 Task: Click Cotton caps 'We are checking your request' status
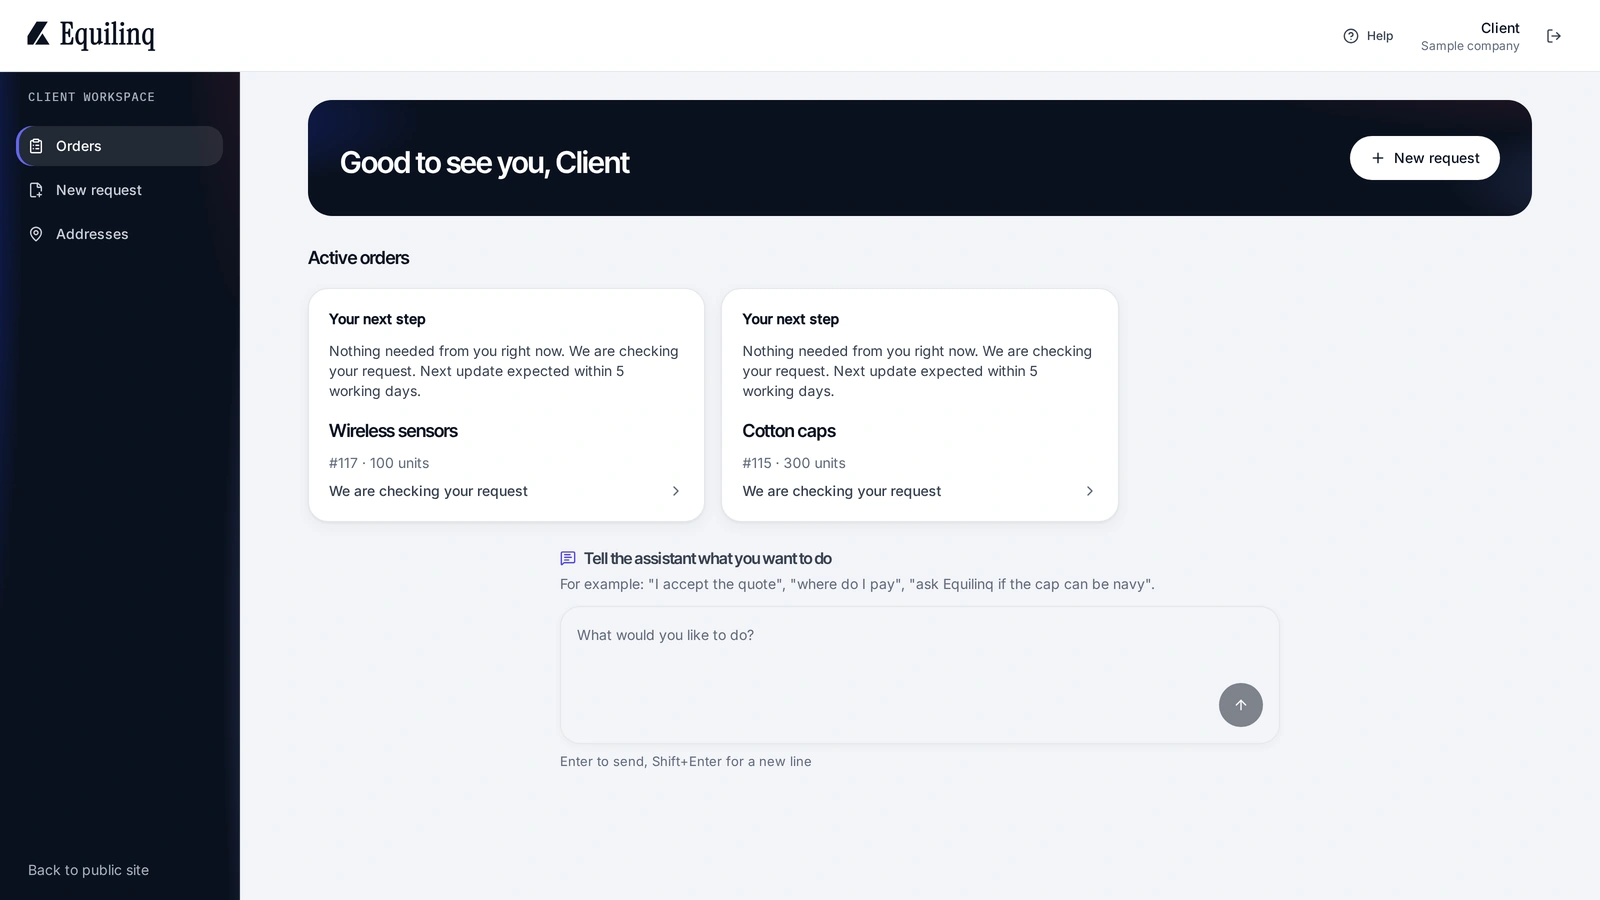(842, 491)
